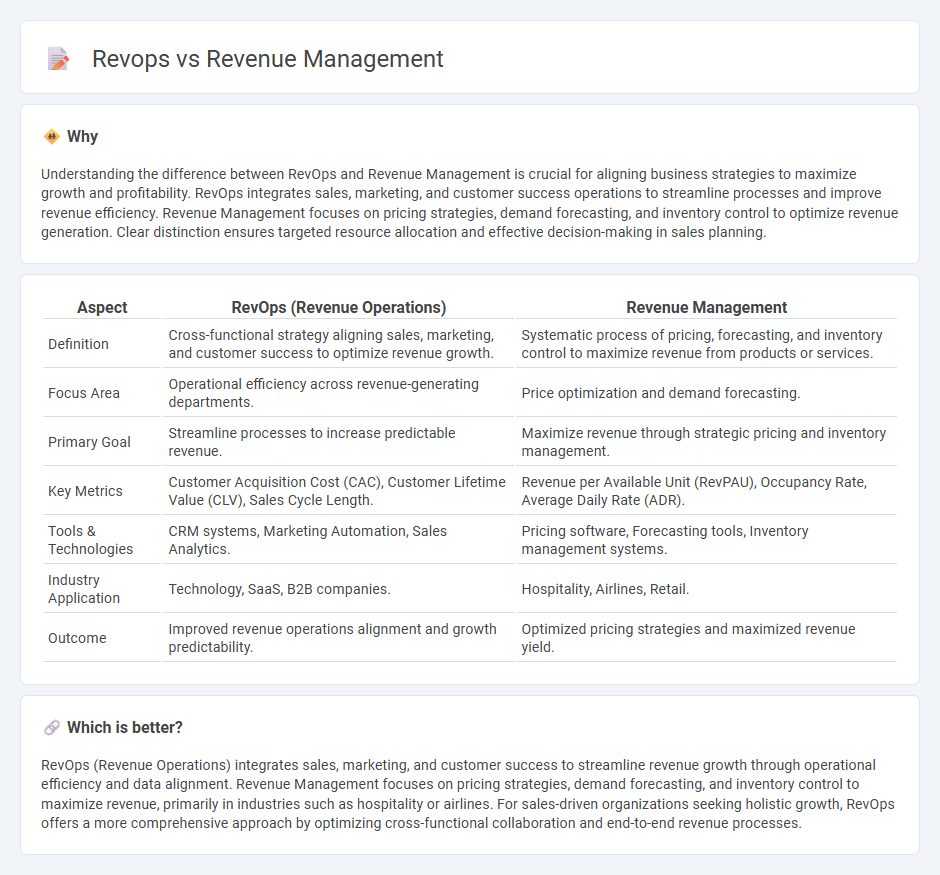940x875 pixels.
Task: Click the cell Streamline processes to increase predictable revenue
Action: pyautogui.click(x=339, y=442)
